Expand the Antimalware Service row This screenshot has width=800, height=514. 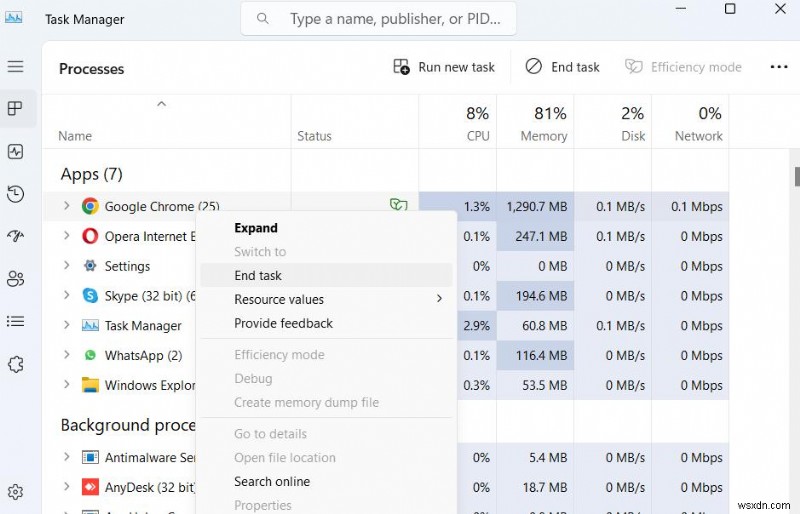66,456
